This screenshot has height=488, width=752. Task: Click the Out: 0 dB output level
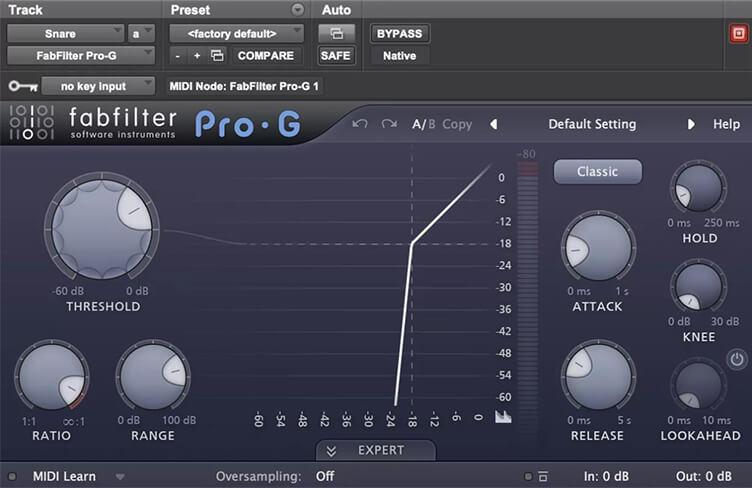pos(704,476)
